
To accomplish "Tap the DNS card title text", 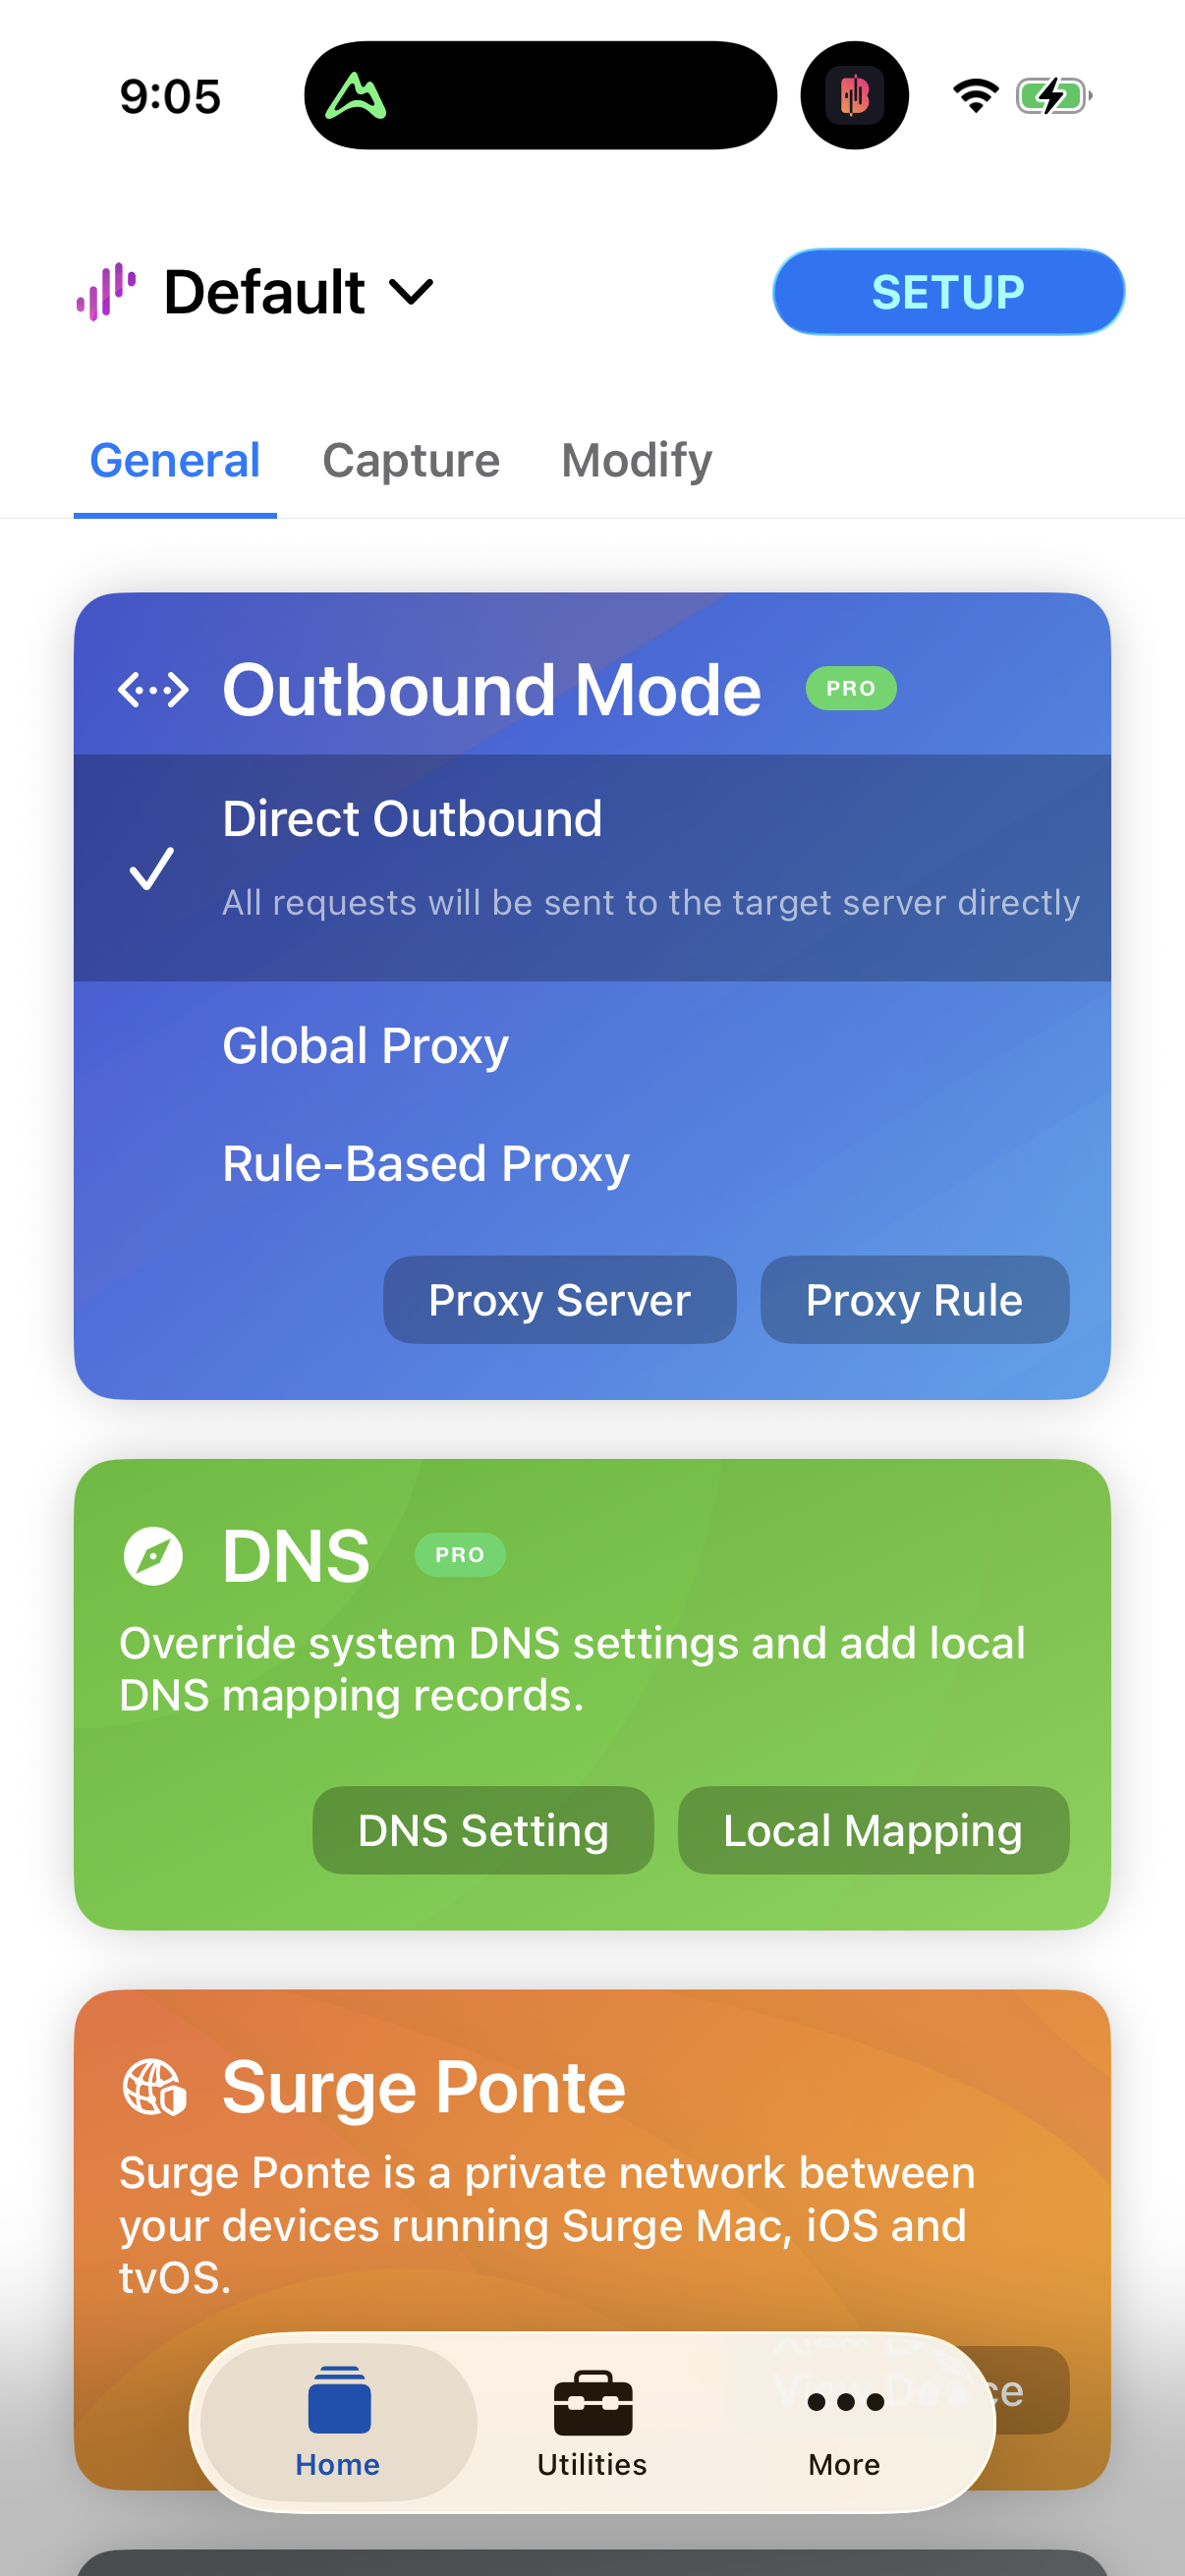I will pos(296,1556).
